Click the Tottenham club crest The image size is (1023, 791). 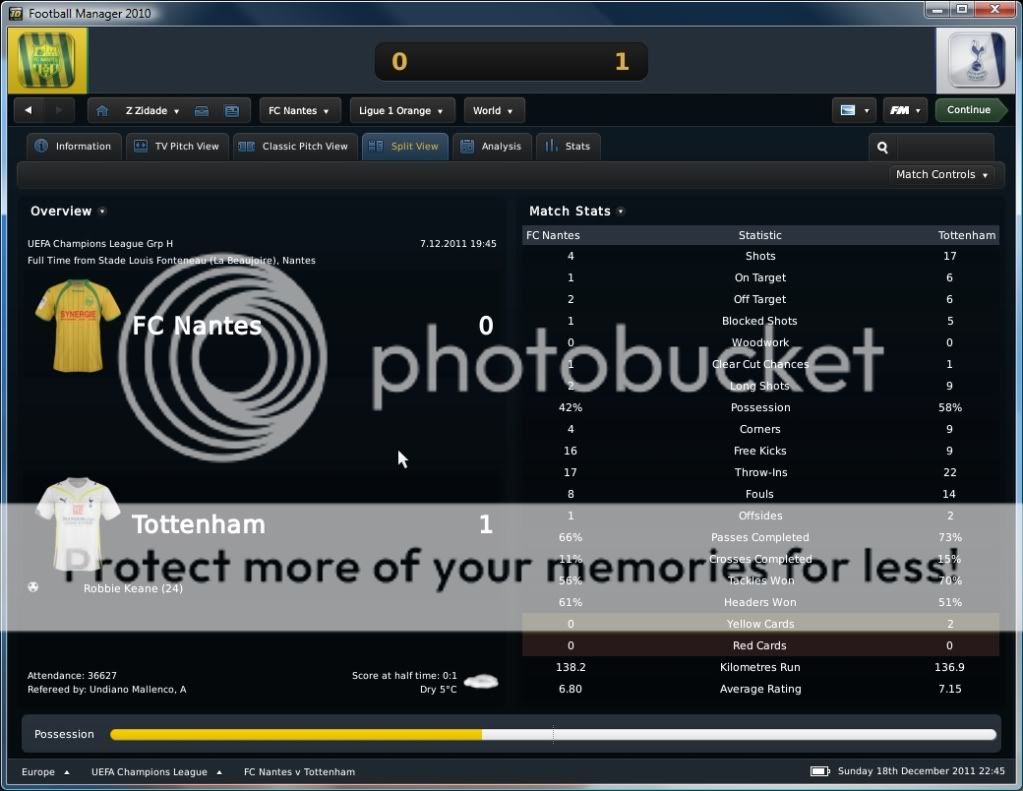(x=975, y=61)
